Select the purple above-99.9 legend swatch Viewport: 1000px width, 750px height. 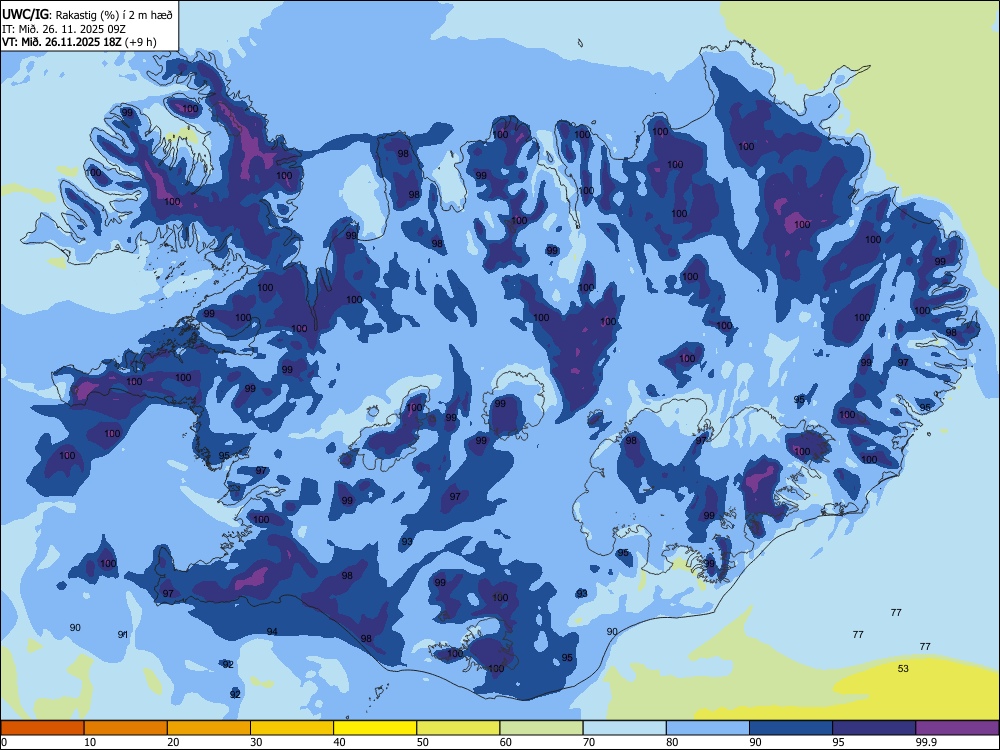pyautogui.click(x=957, y=728)
